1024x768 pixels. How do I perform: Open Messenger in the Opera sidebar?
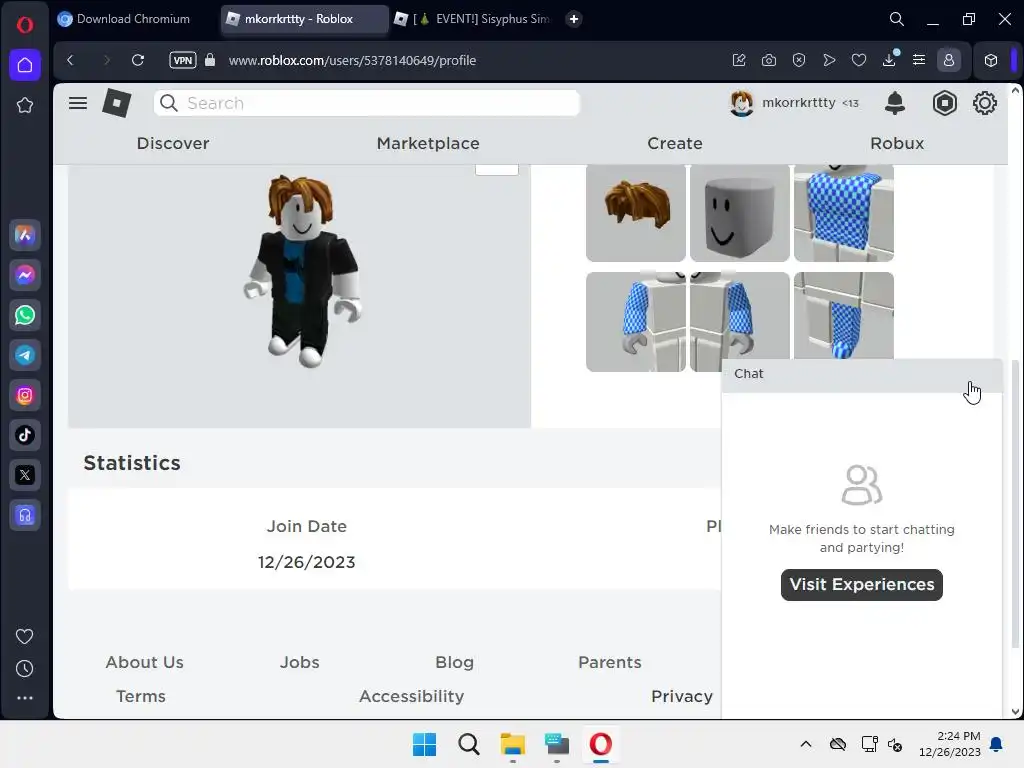click(x=25, y=275)
